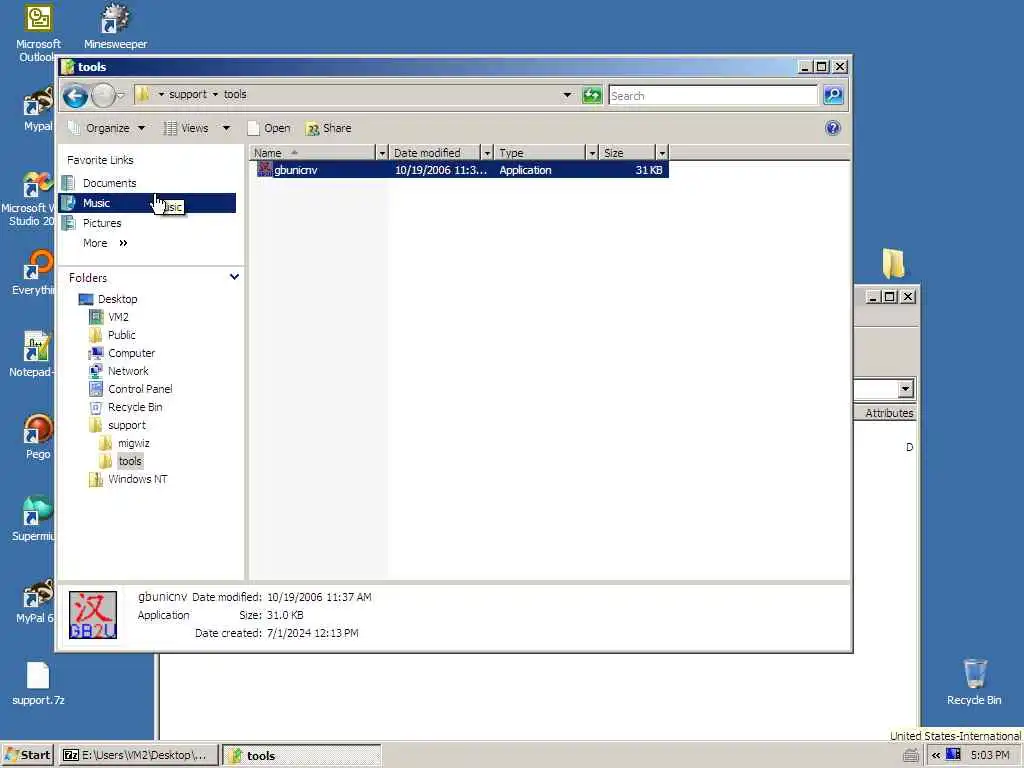Select tools folder in tree
The height and width of the screenshot is (768, 1024).
point(129,461)
